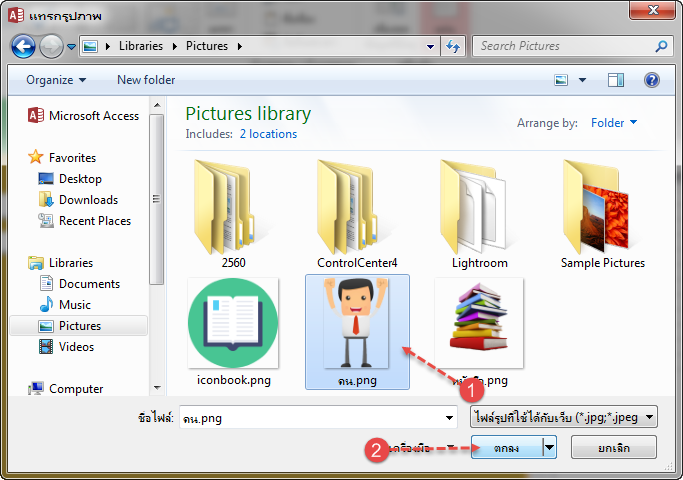
Task: Toggle the preview pane icon
Action: point(616,80)
